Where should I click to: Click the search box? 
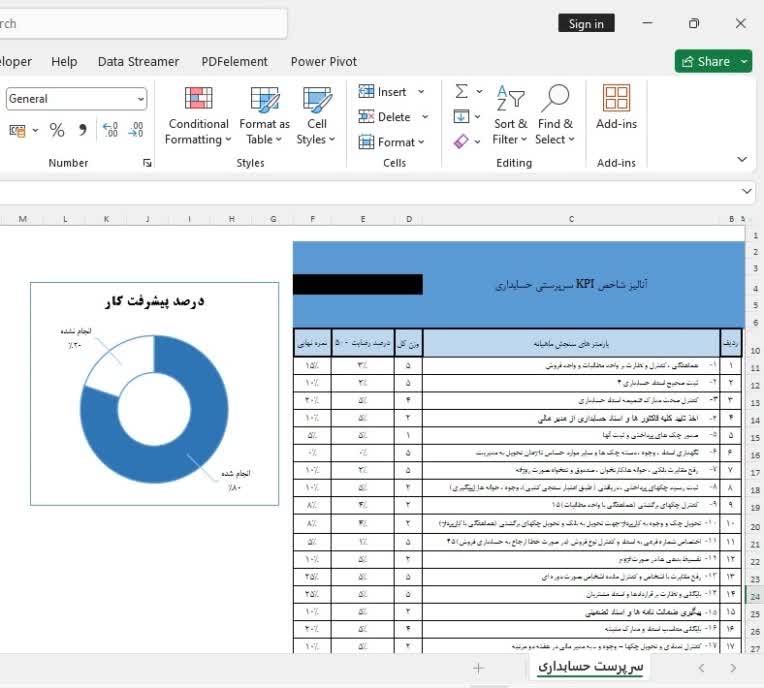pos(143,23)
